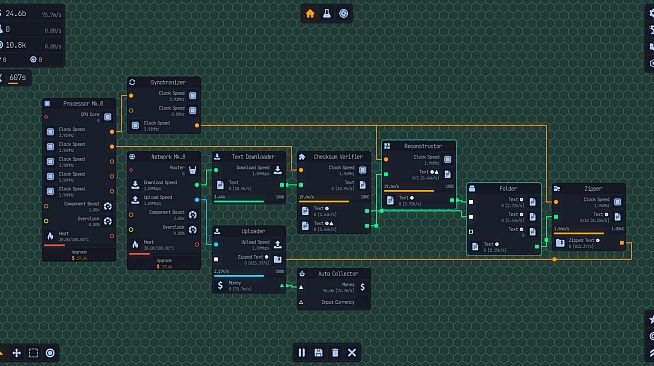
Task: Click the Zipper node header icon
Action: [x=557, y=188]
